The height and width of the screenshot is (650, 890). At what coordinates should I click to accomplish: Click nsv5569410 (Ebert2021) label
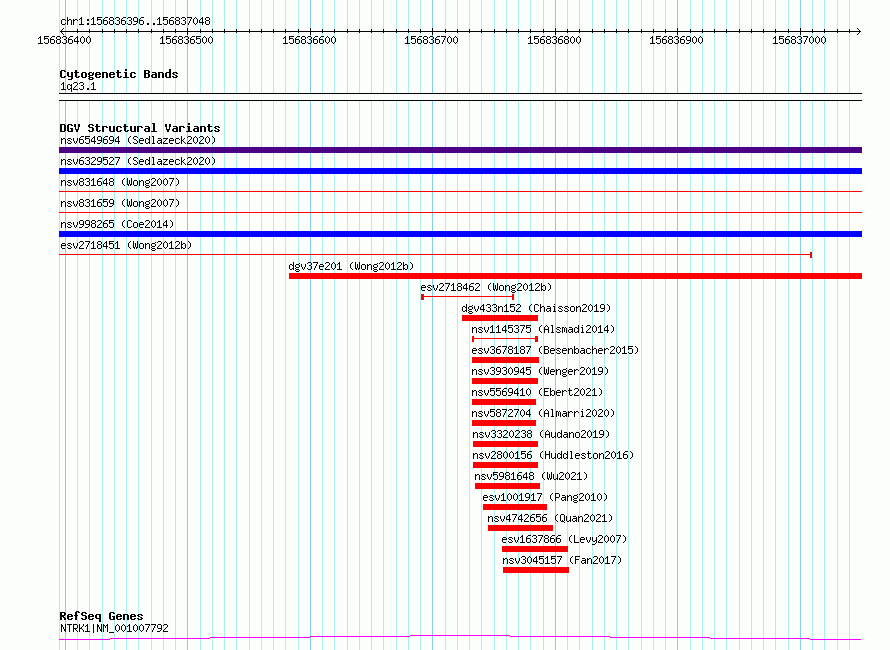[537, 392]
